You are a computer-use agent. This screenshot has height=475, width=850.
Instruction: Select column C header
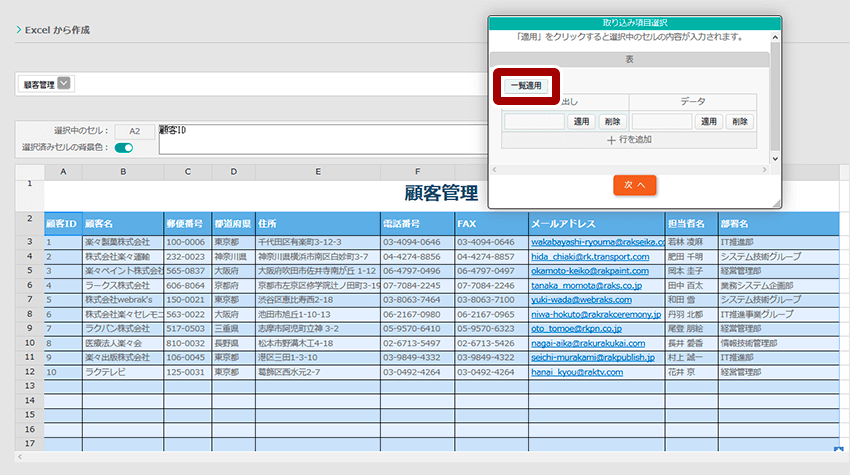point(188,172)
